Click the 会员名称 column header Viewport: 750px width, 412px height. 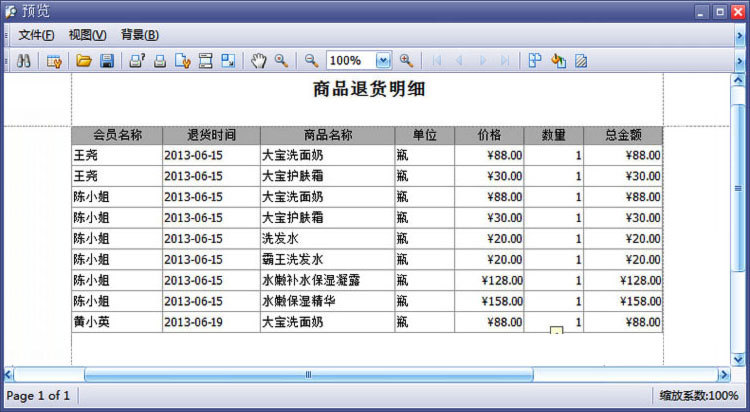[x=117, y=135]
